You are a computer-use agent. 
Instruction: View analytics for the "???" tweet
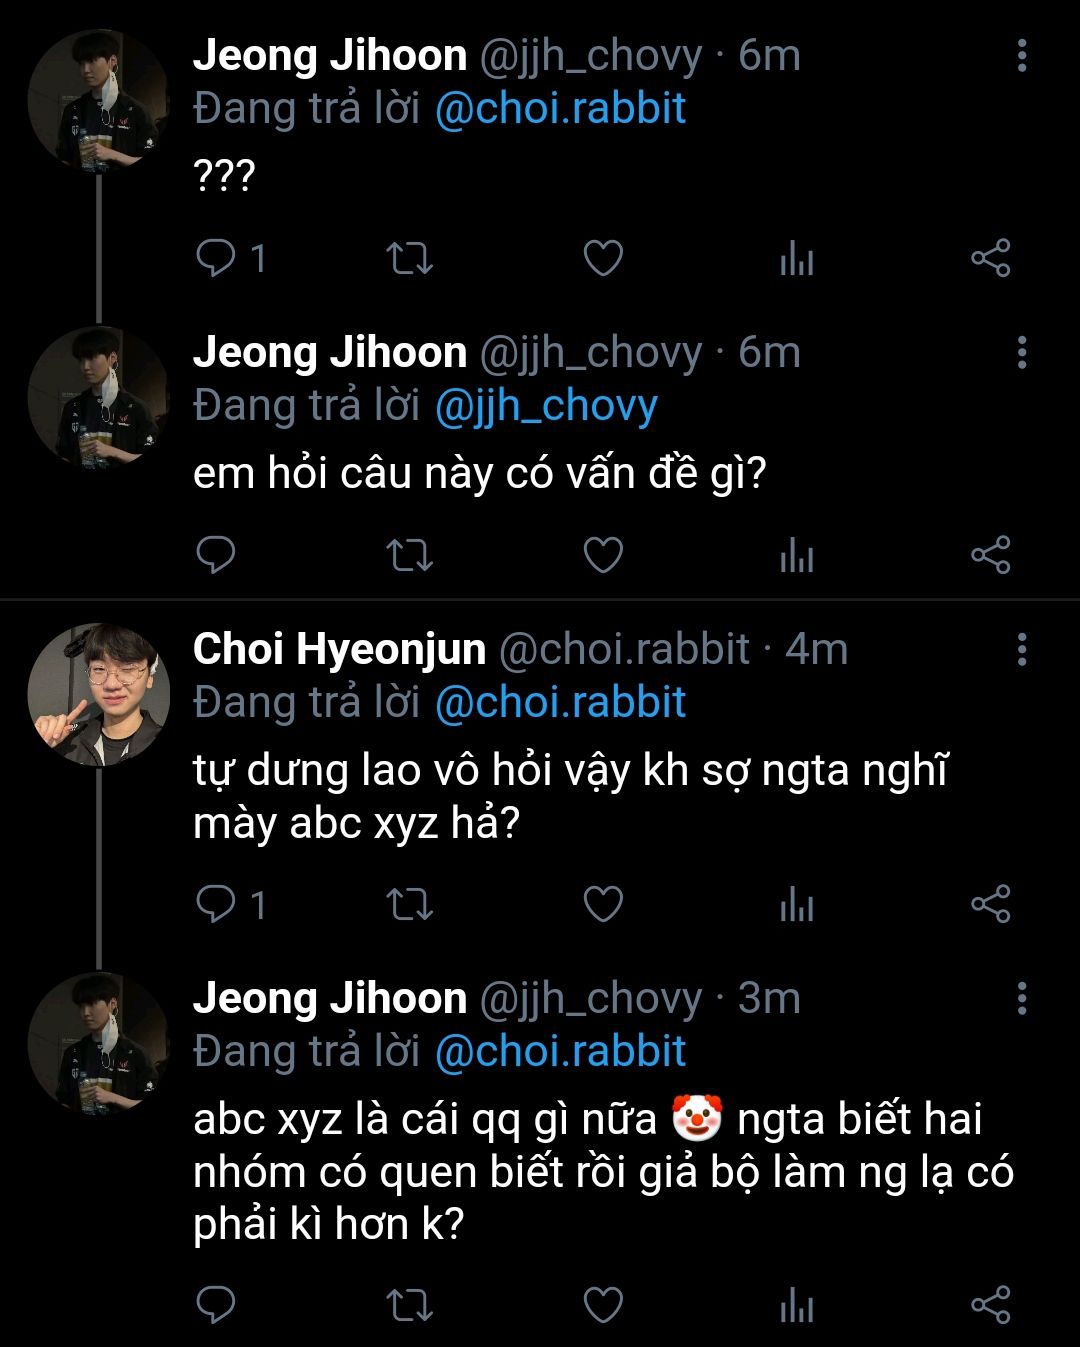tap(797, 260)
